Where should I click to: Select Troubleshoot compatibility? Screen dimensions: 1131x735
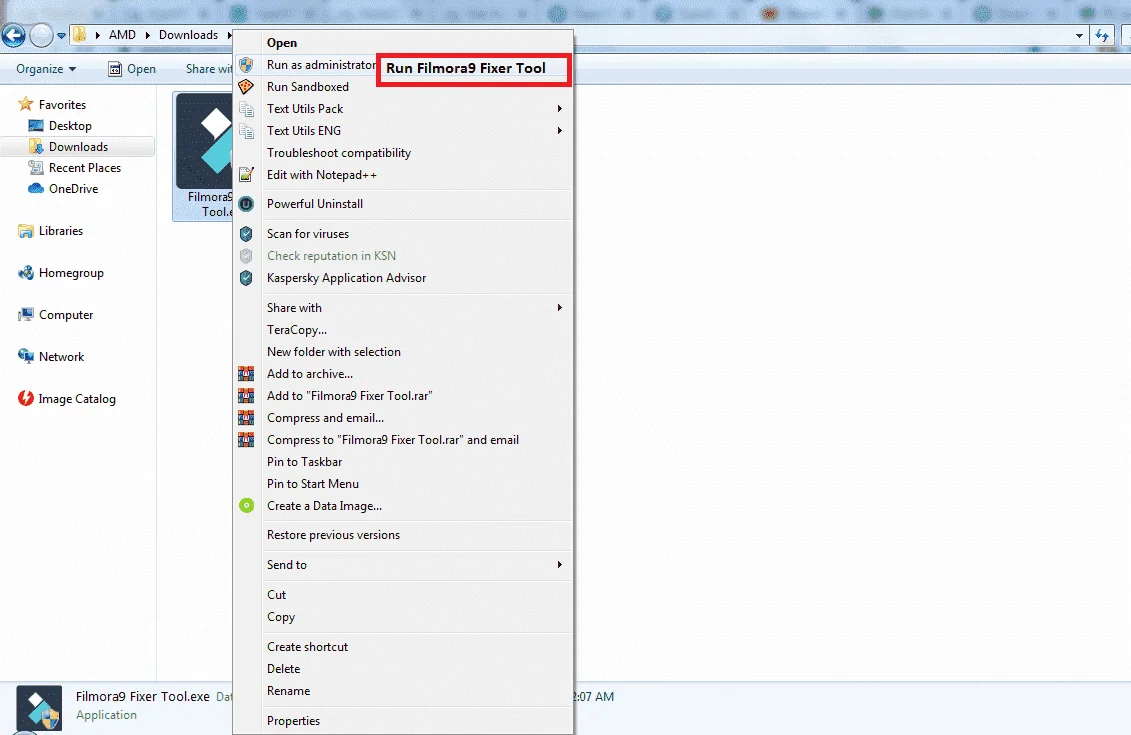point(402,153)
